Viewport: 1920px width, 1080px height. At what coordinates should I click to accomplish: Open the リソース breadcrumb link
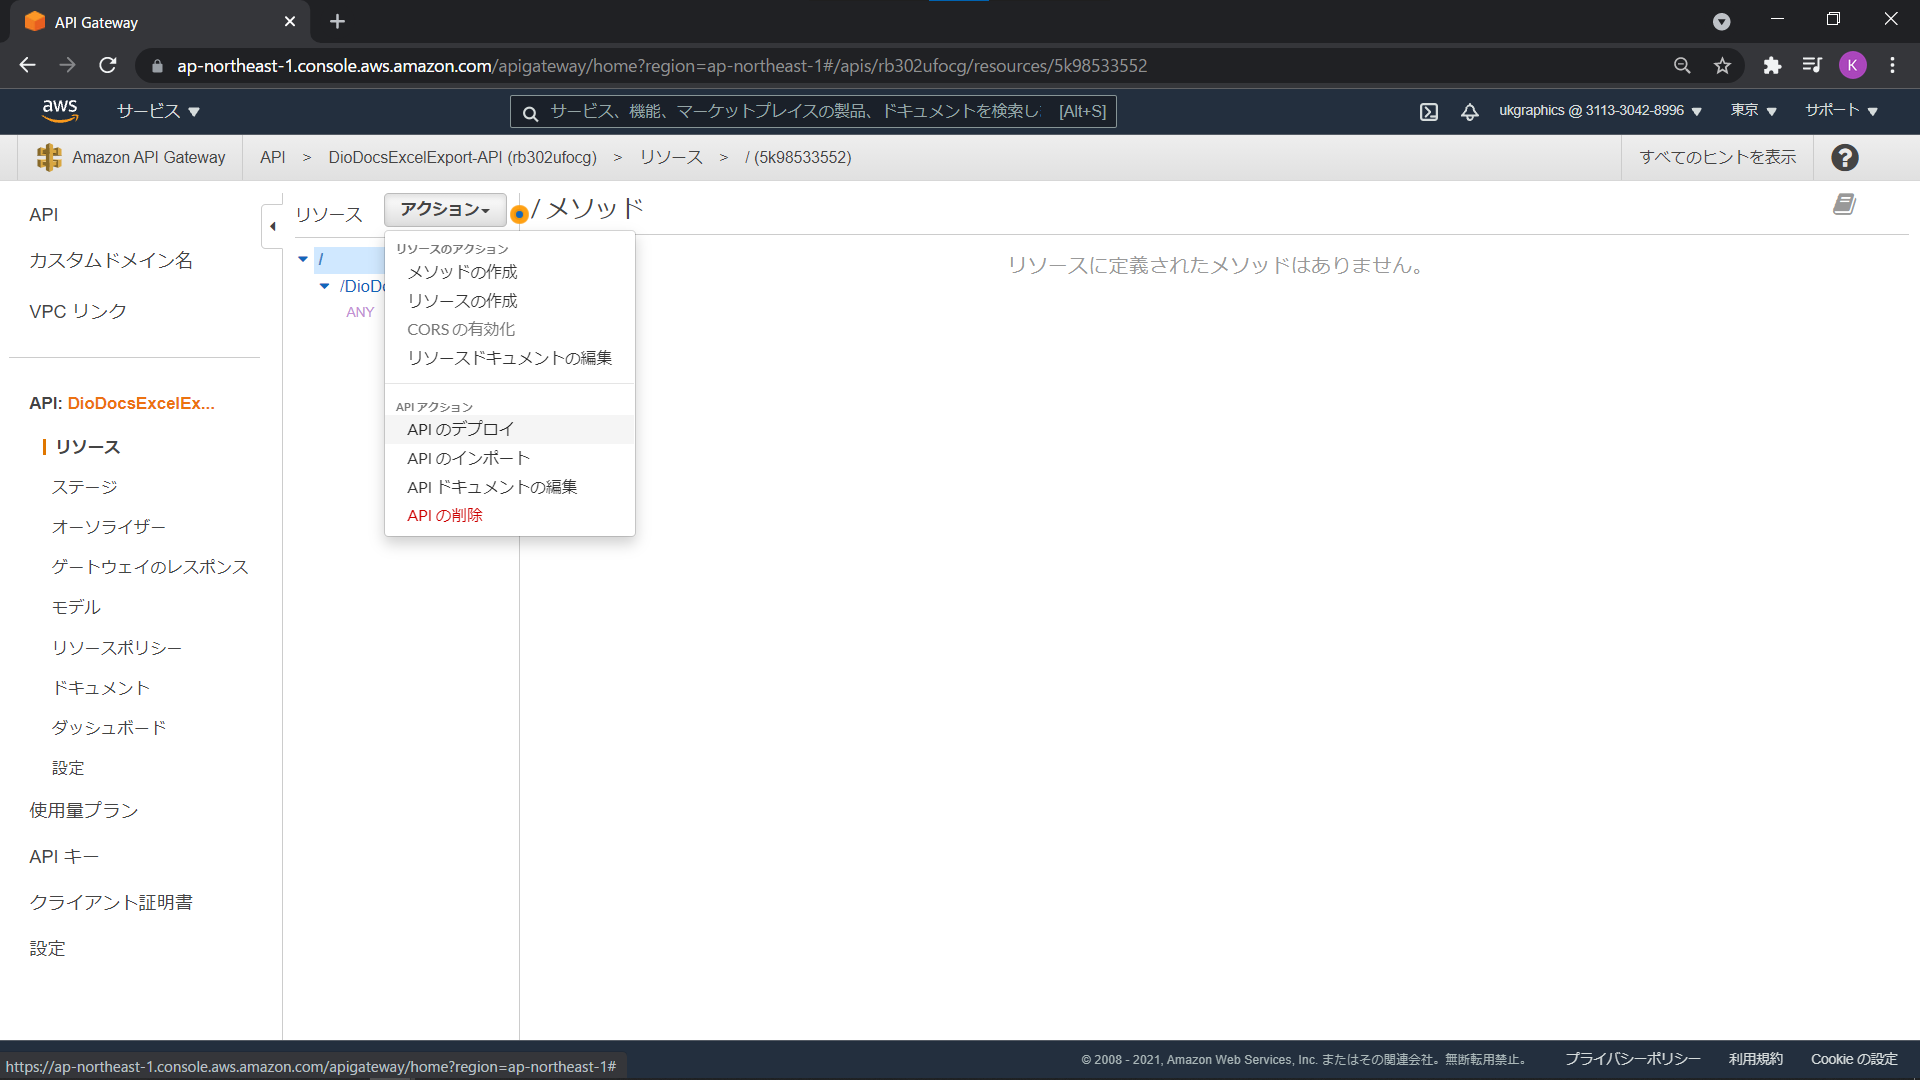(x=671, y=157)
